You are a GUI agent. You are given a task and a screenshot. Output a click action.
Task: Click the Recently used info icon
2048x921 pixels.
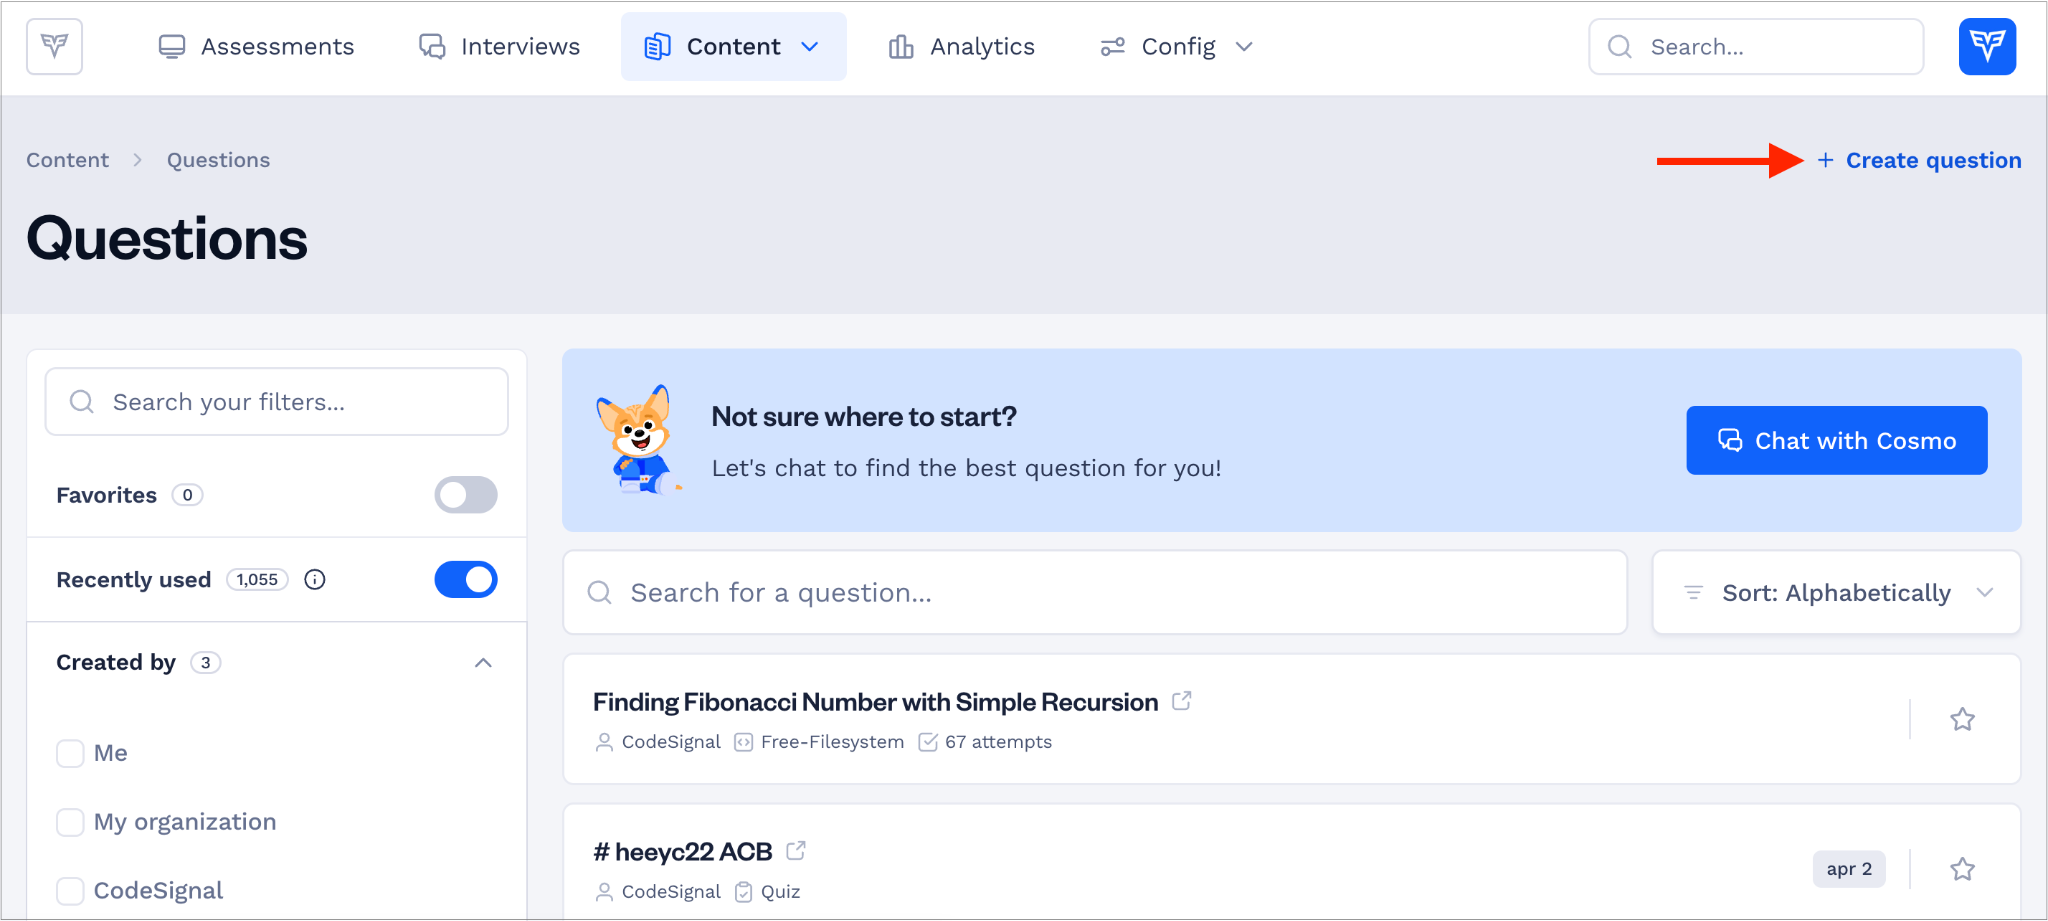point(315,580)
